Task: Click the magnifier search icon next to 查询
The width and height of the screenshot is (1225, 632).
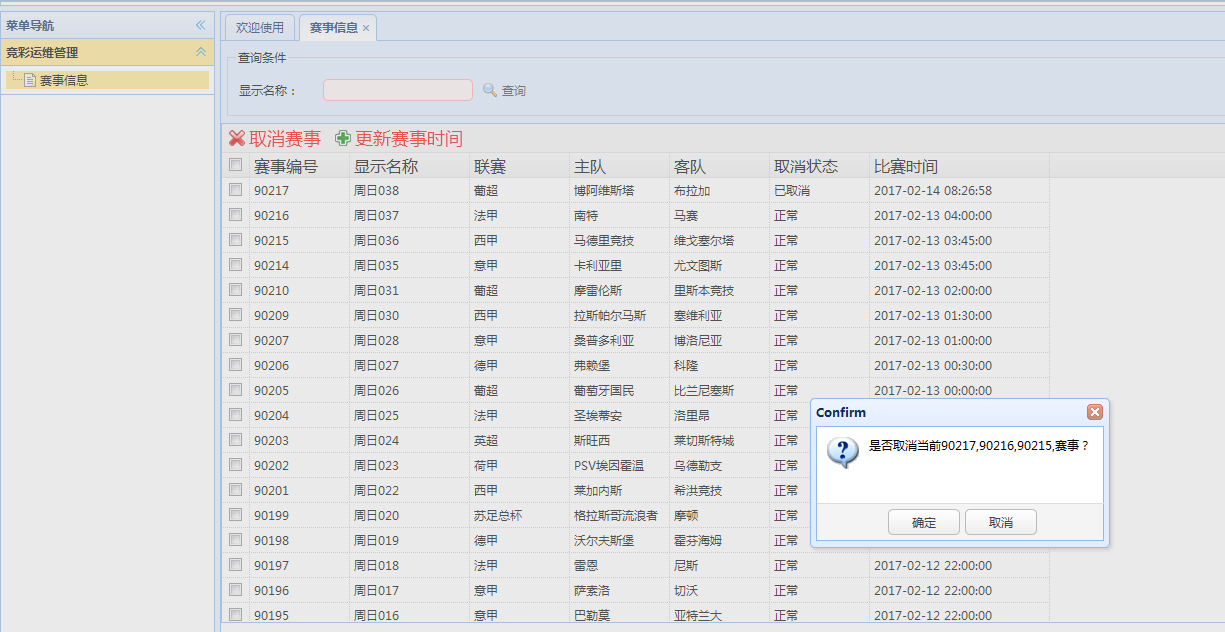Action: [489, 89]
